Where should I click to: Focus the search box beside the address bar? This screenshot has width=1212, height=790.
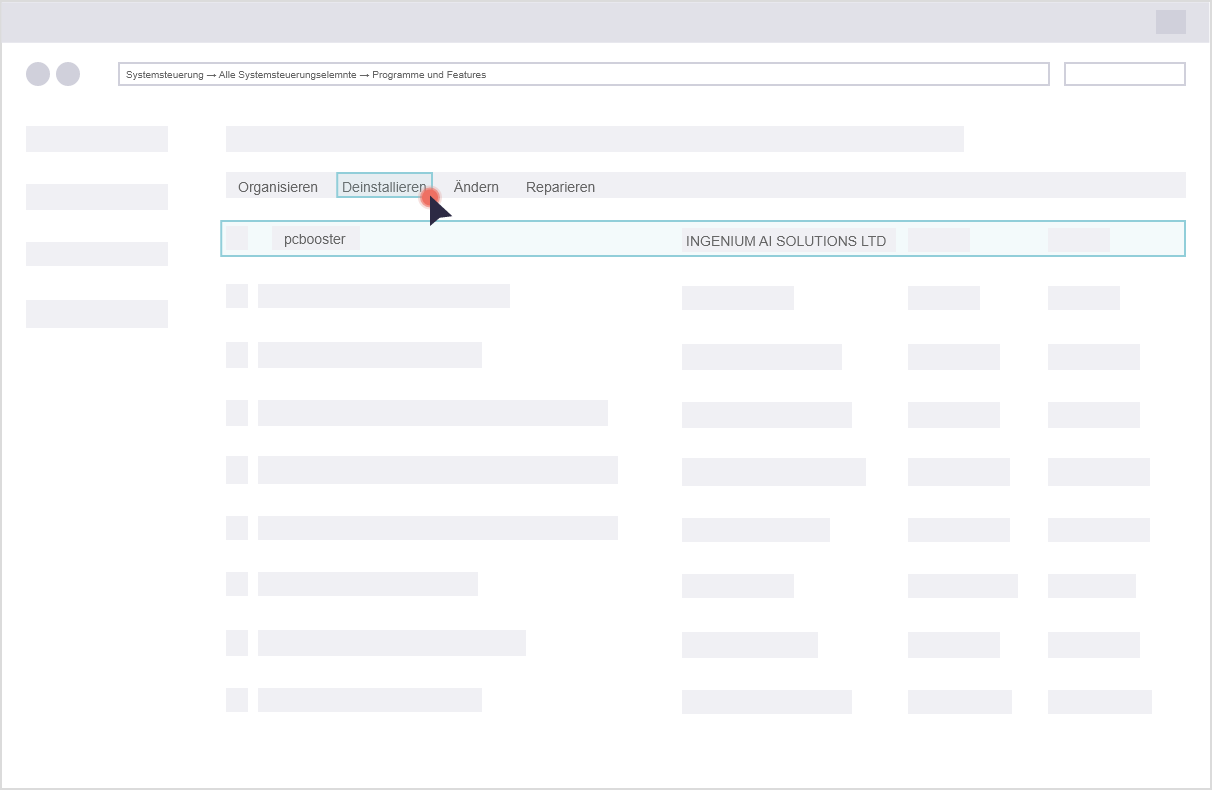[1124, 74]
